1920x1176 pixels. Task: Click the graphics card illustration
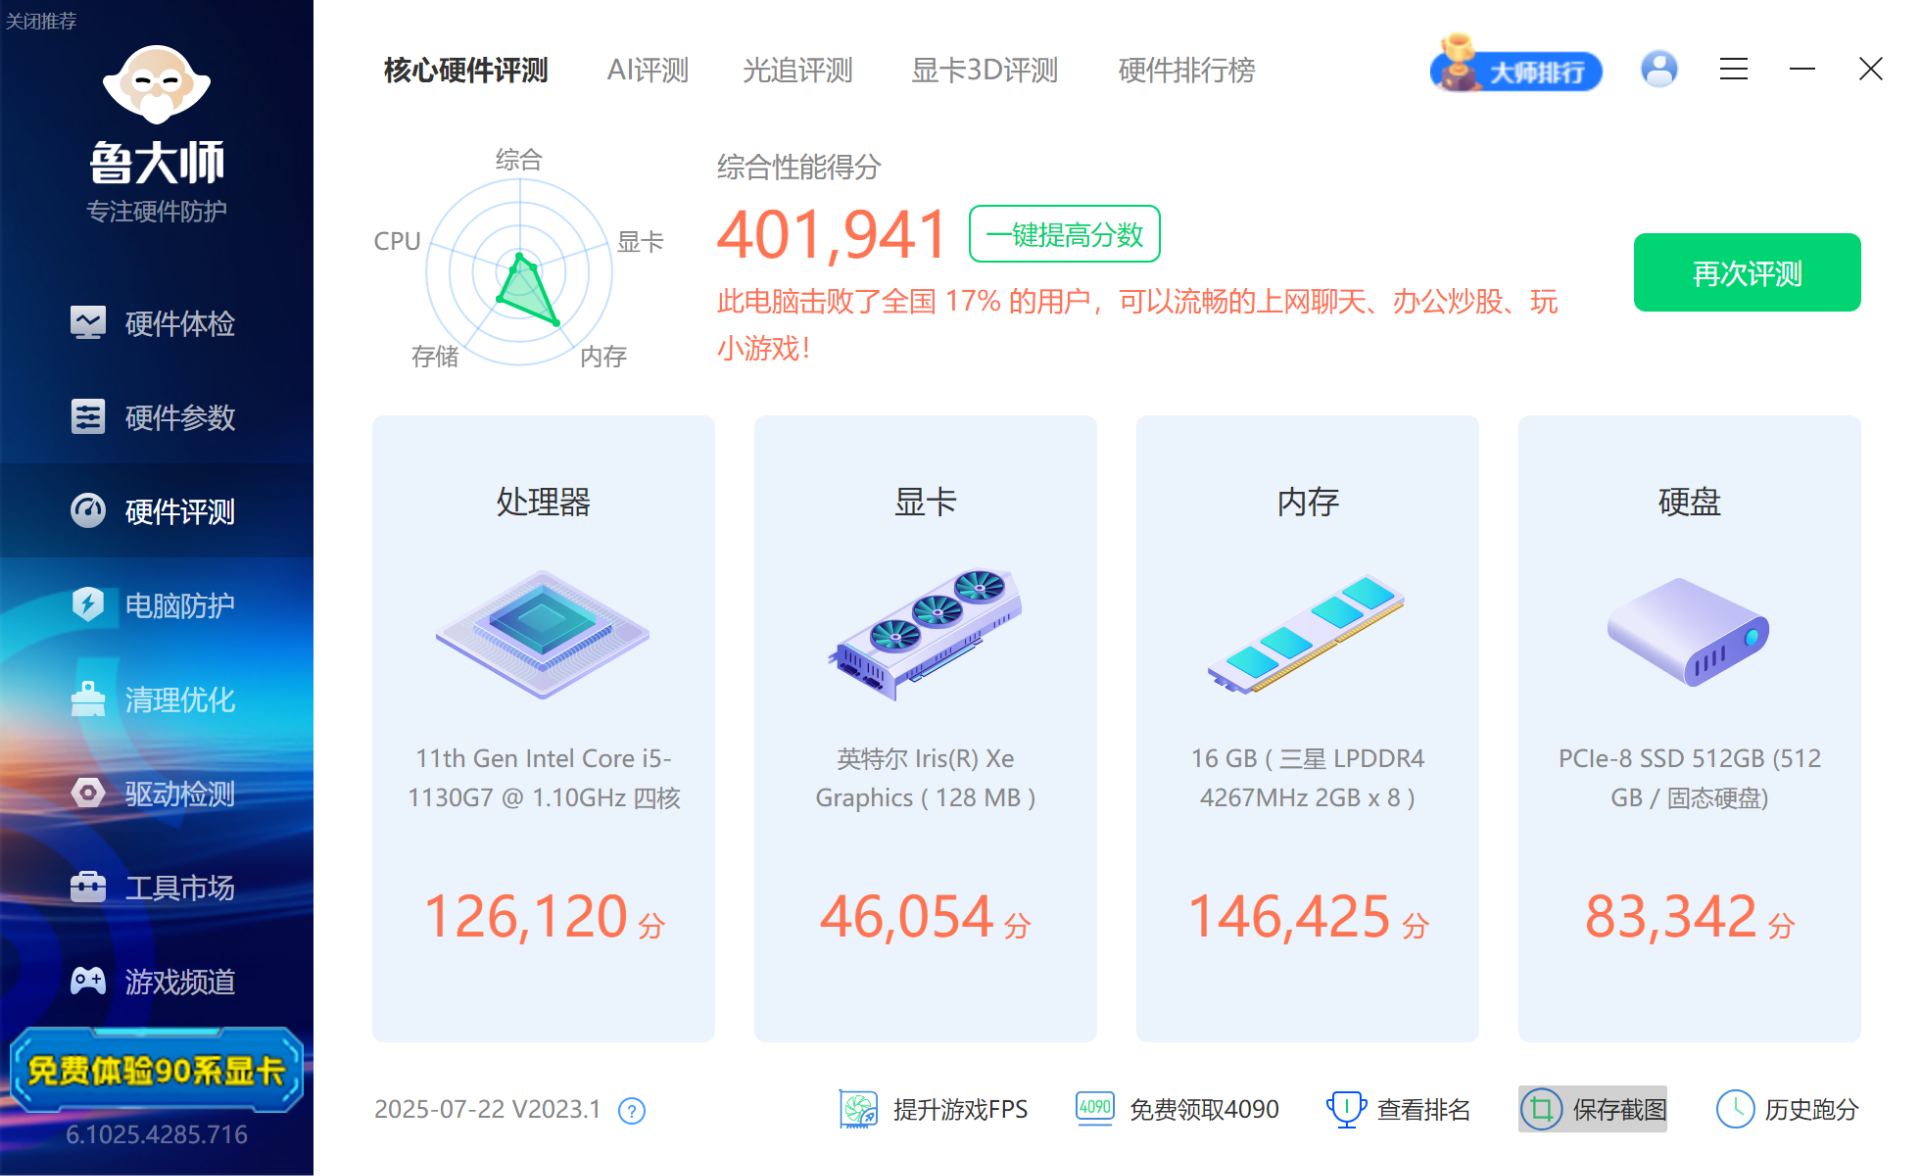[925, 634]
